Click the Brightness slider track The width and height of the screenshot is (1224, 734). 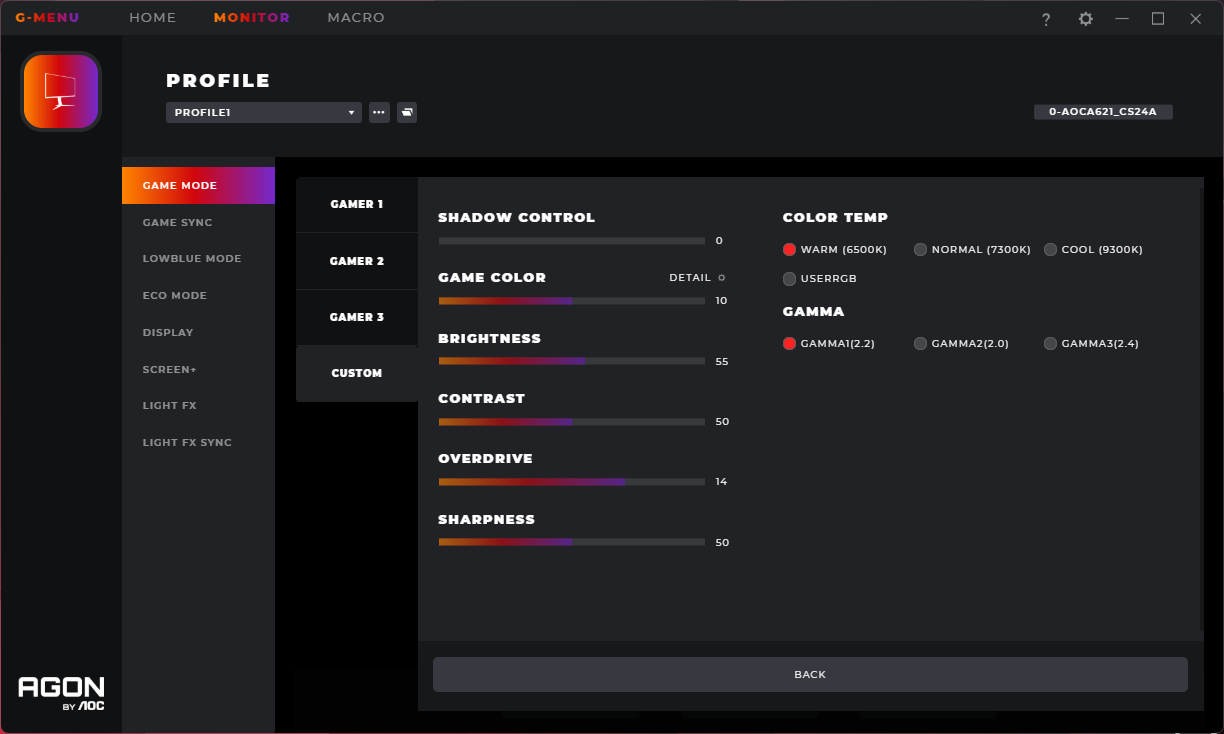[x=571, y=361]
